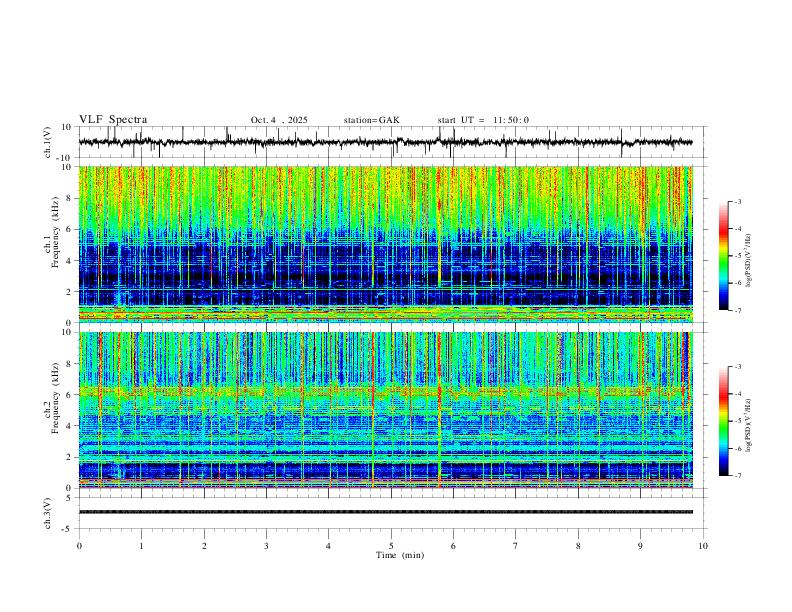Click the "7" time axis tick label
The width and height of the screenshot is (792, 612).
[x=516, y=546]
